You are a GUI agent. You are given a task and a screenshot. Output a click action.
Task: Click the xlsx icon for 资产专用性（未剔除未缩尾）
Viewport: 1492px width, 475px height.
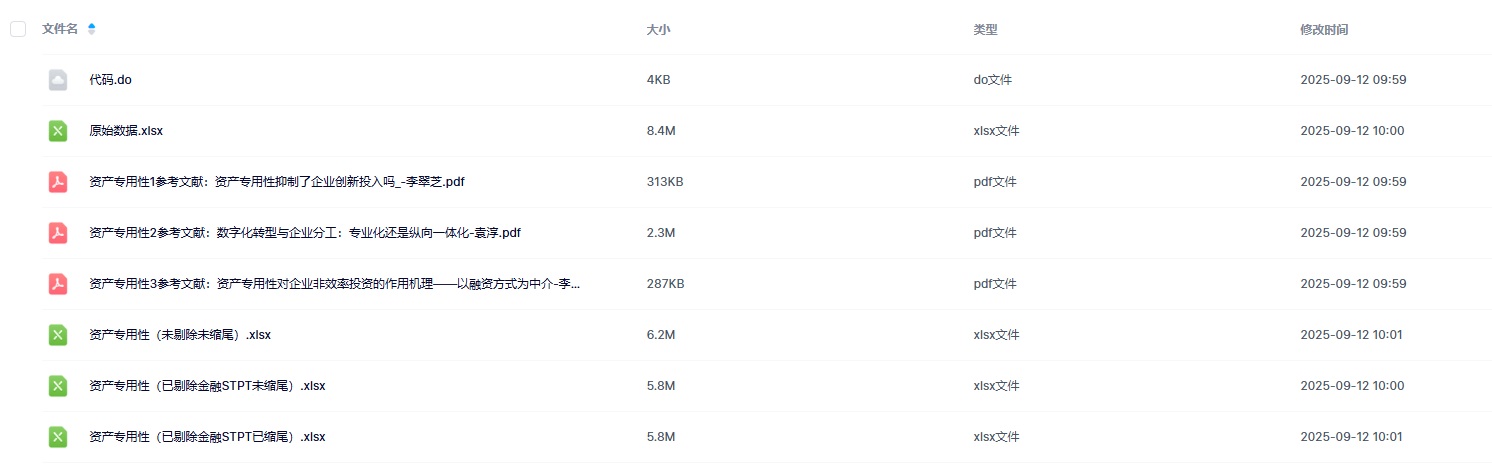58,335
